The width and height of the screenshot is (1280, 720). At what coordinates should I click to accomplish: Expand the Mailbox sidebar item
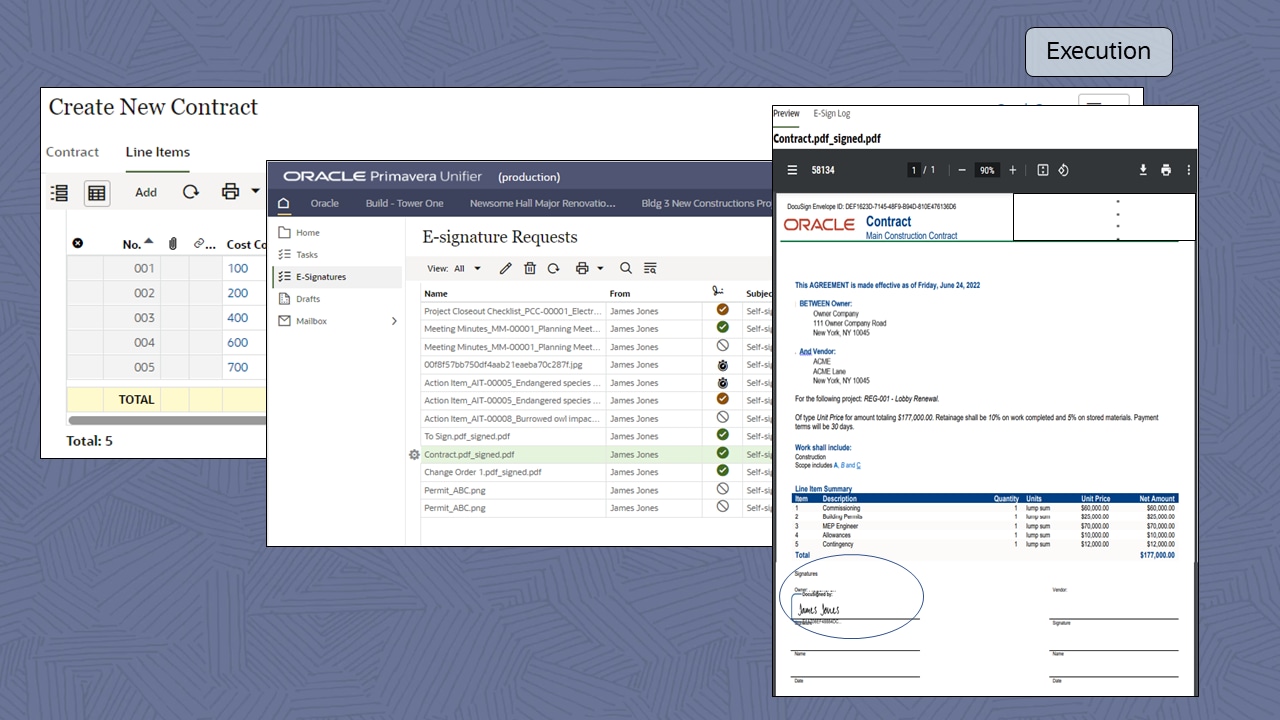(x=394, y=321)
